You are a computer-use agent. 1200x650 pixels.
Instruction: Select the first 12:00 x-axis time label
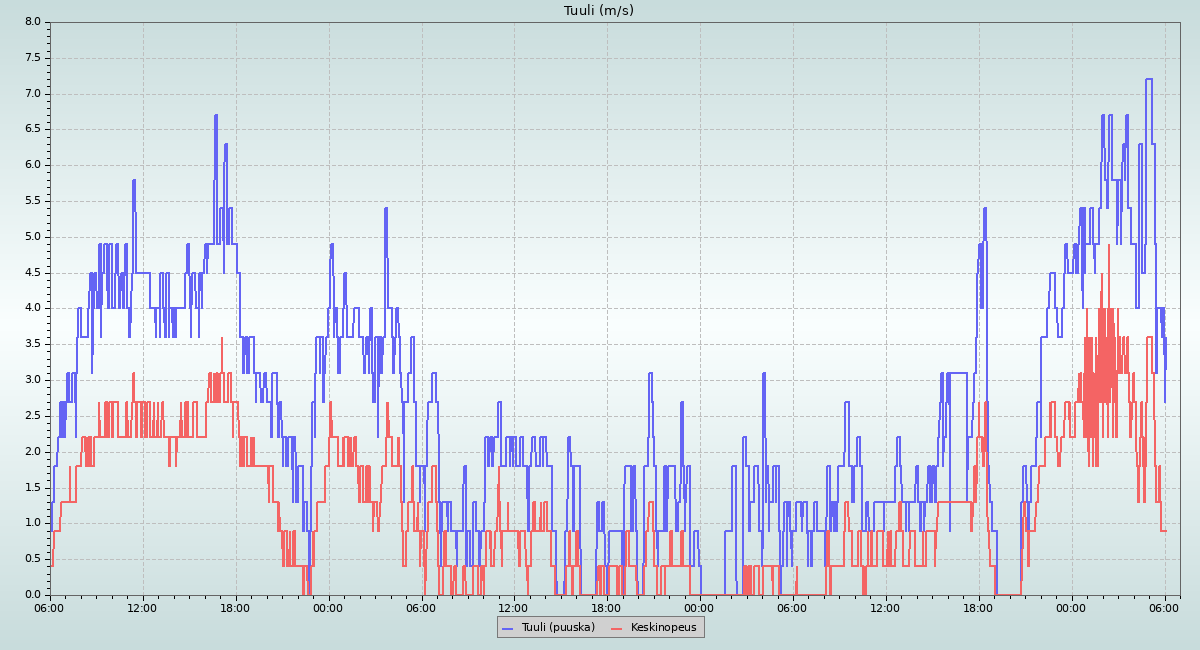pos(142,608)
